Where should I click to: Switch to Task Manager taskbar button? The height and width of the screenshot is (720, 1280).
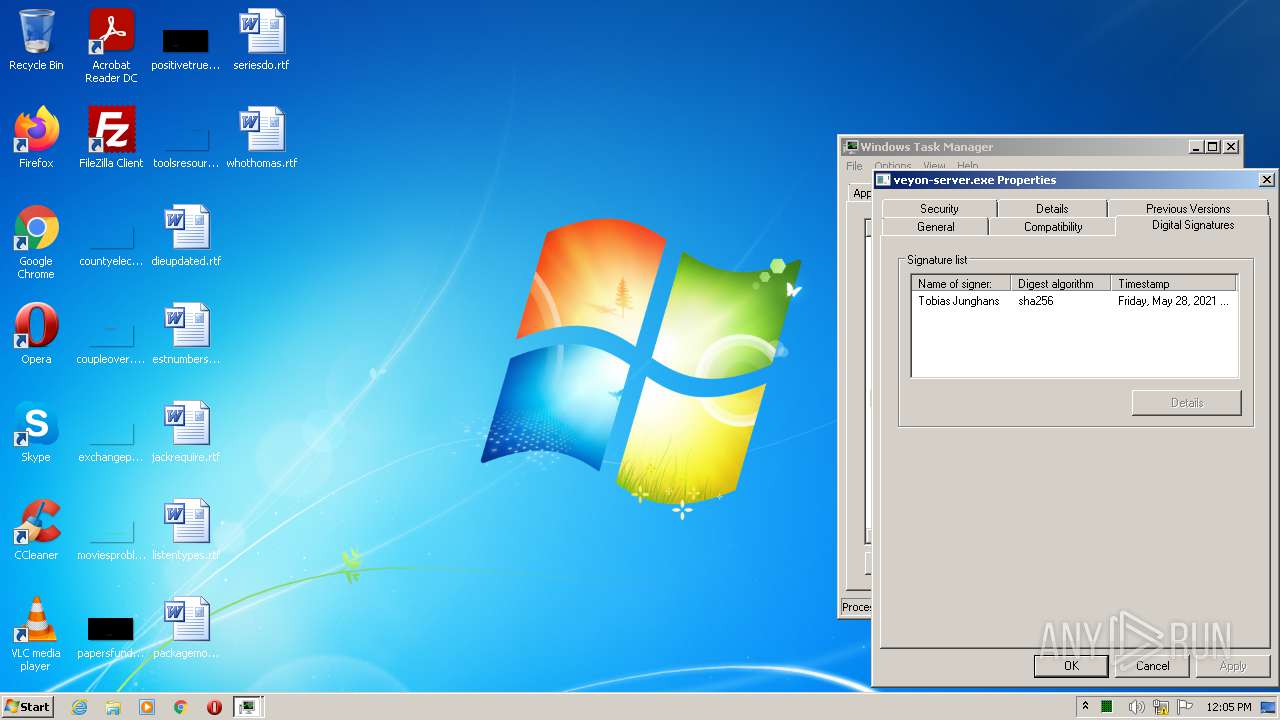click(247, 707)
